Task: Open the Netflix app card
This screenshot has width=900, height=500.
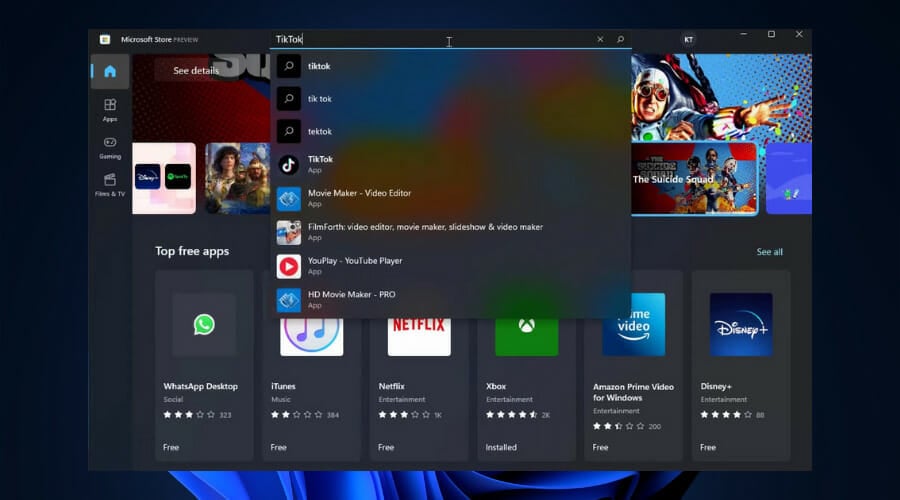Action: pyautogui.click(x=418, y=389)
